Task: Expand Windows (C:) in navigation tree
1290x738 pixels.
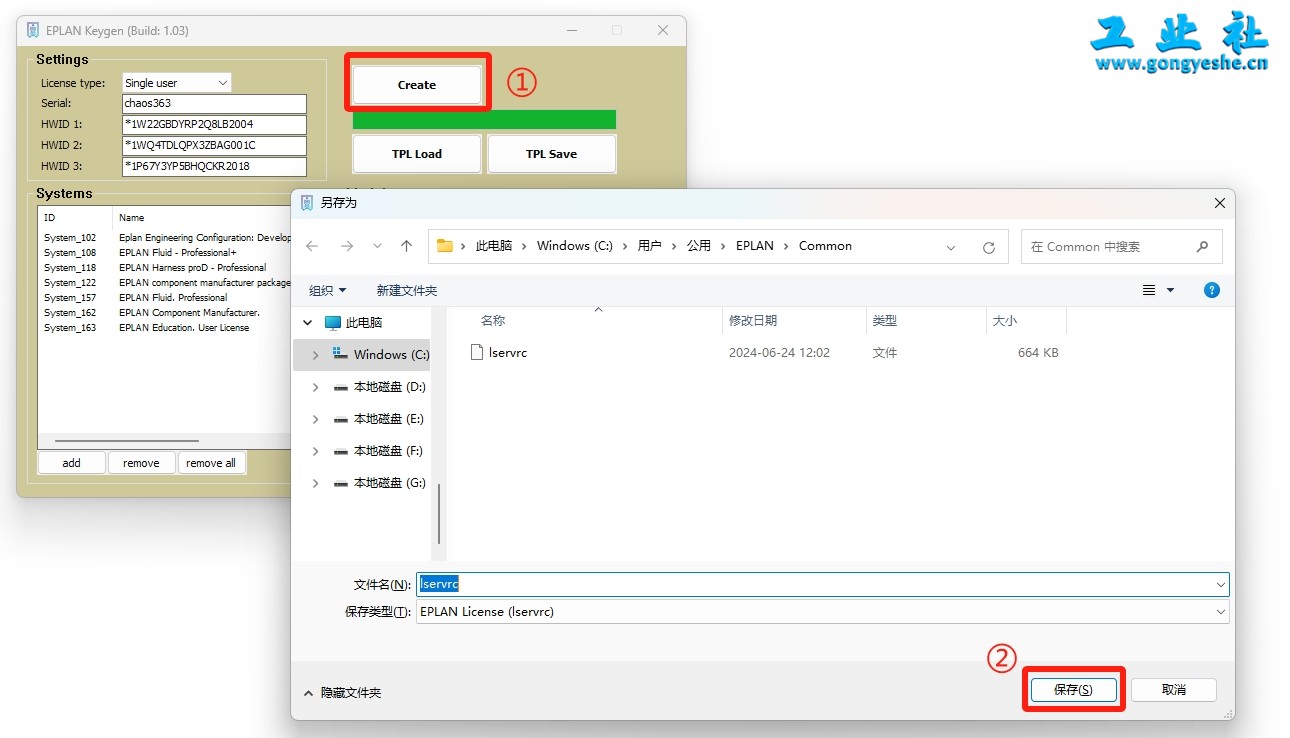Action: (x=316, y=355)
